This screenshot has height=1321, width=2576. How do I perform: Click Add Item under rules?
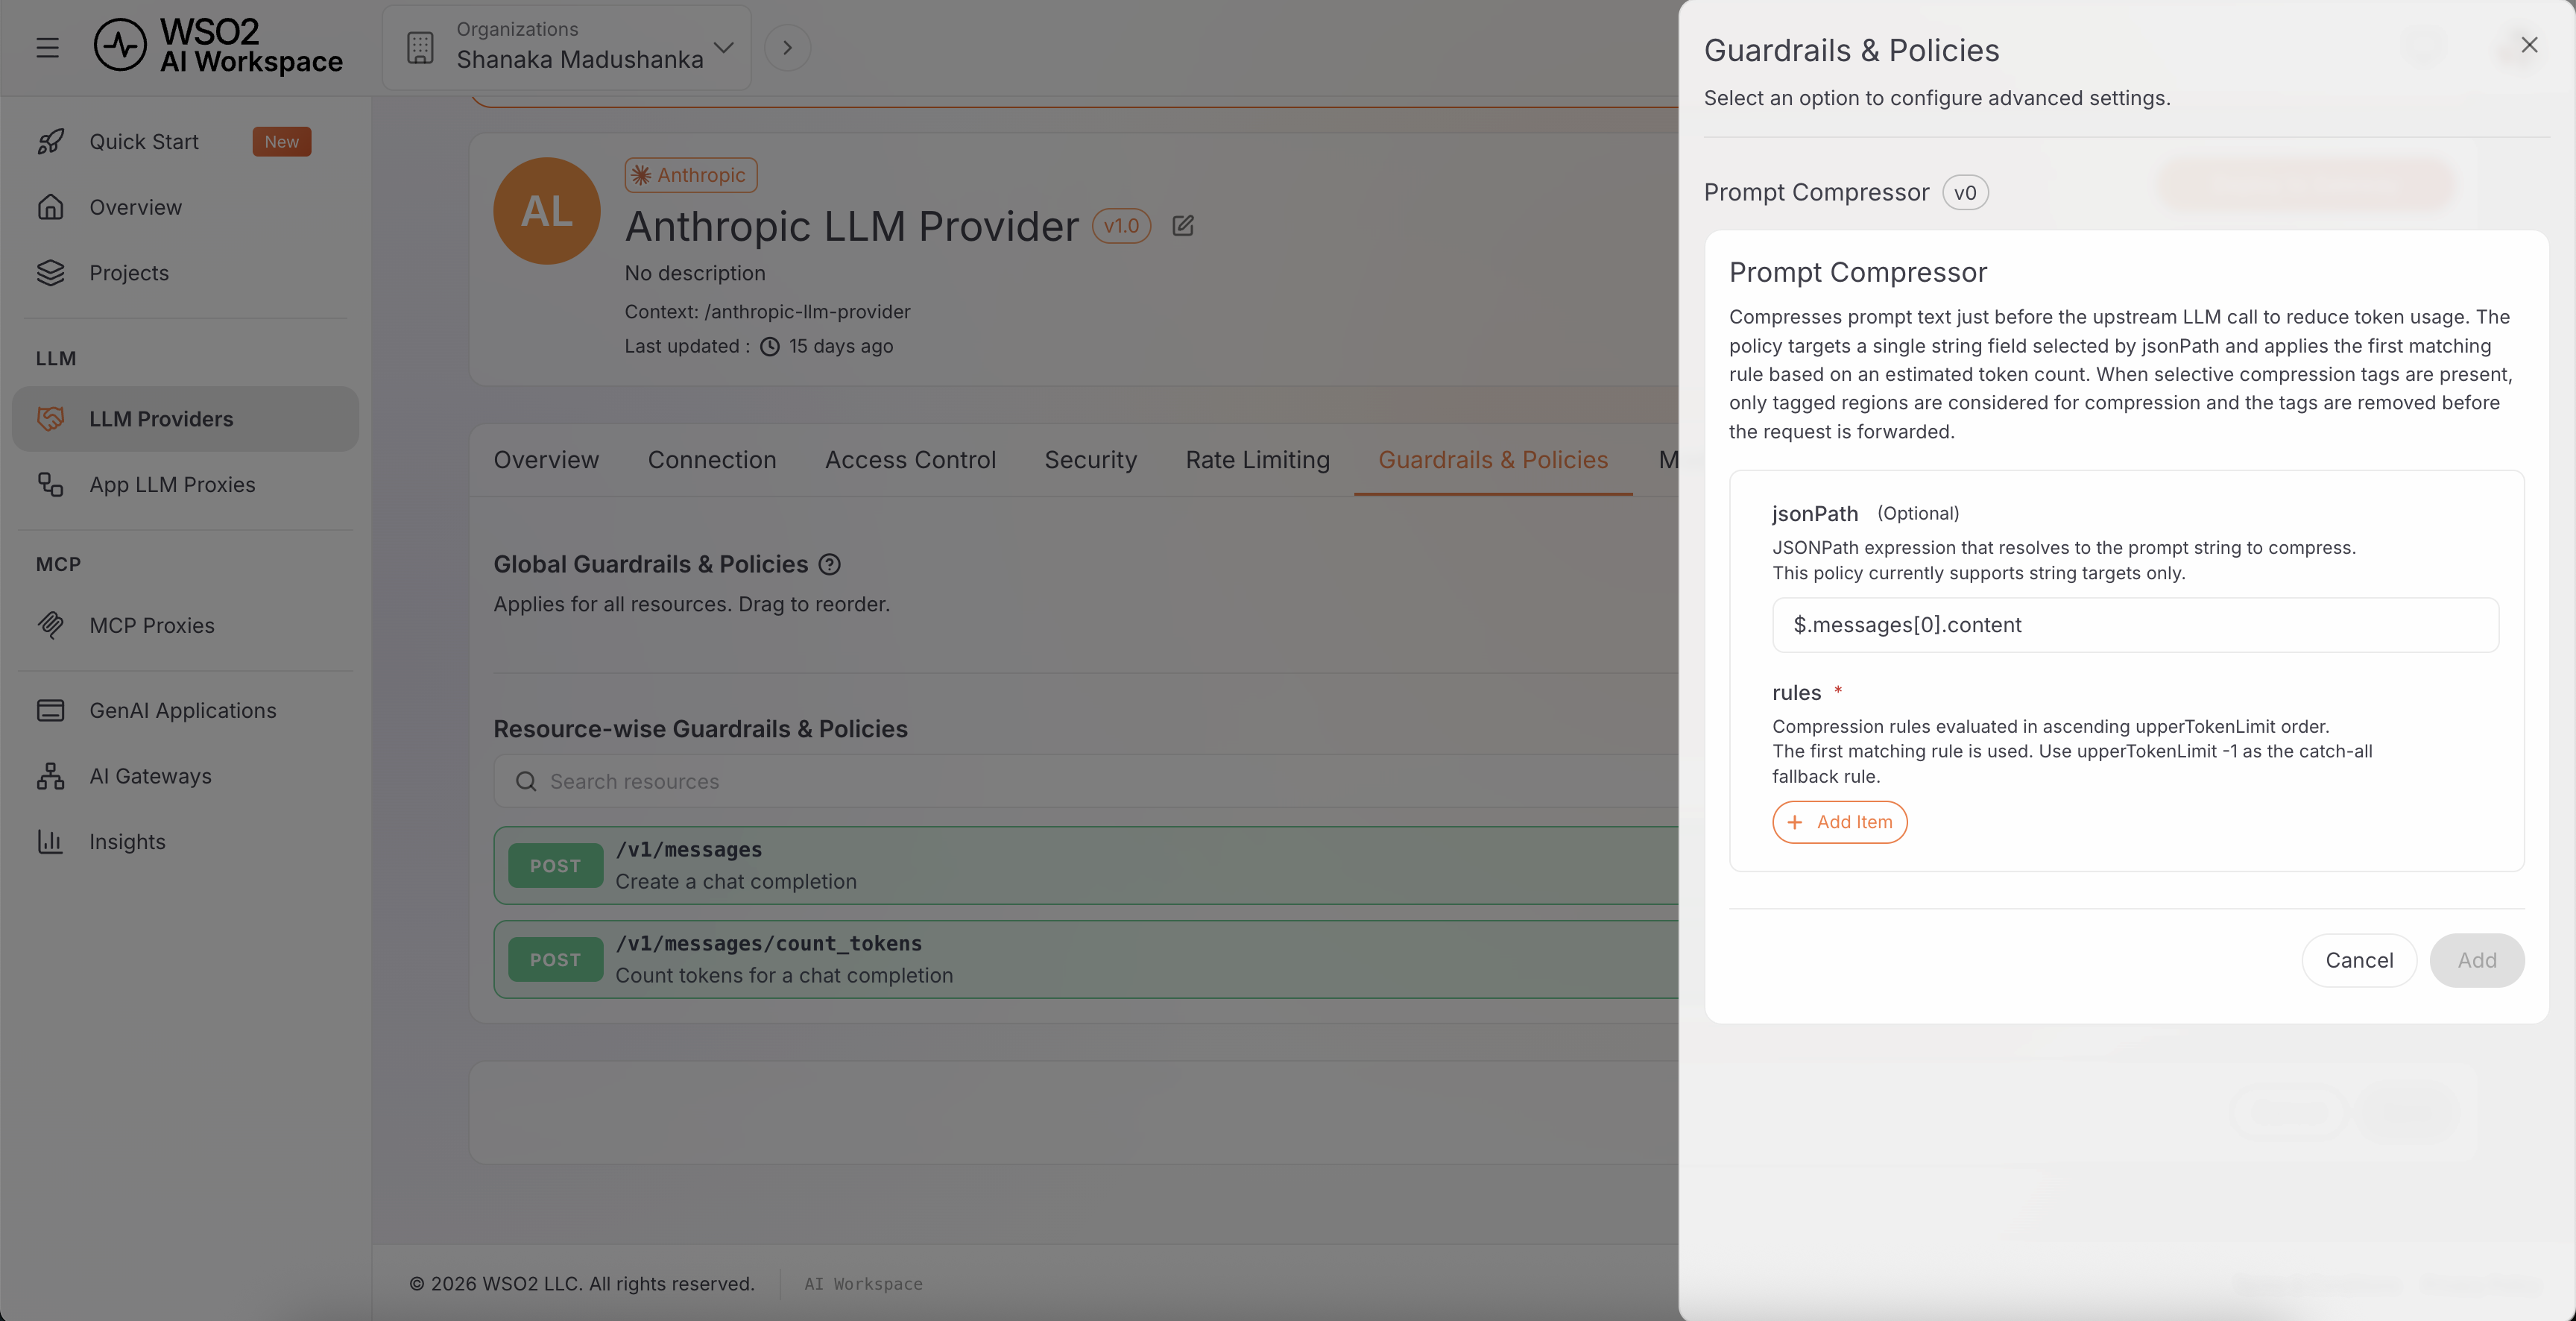coord(1840,822)
